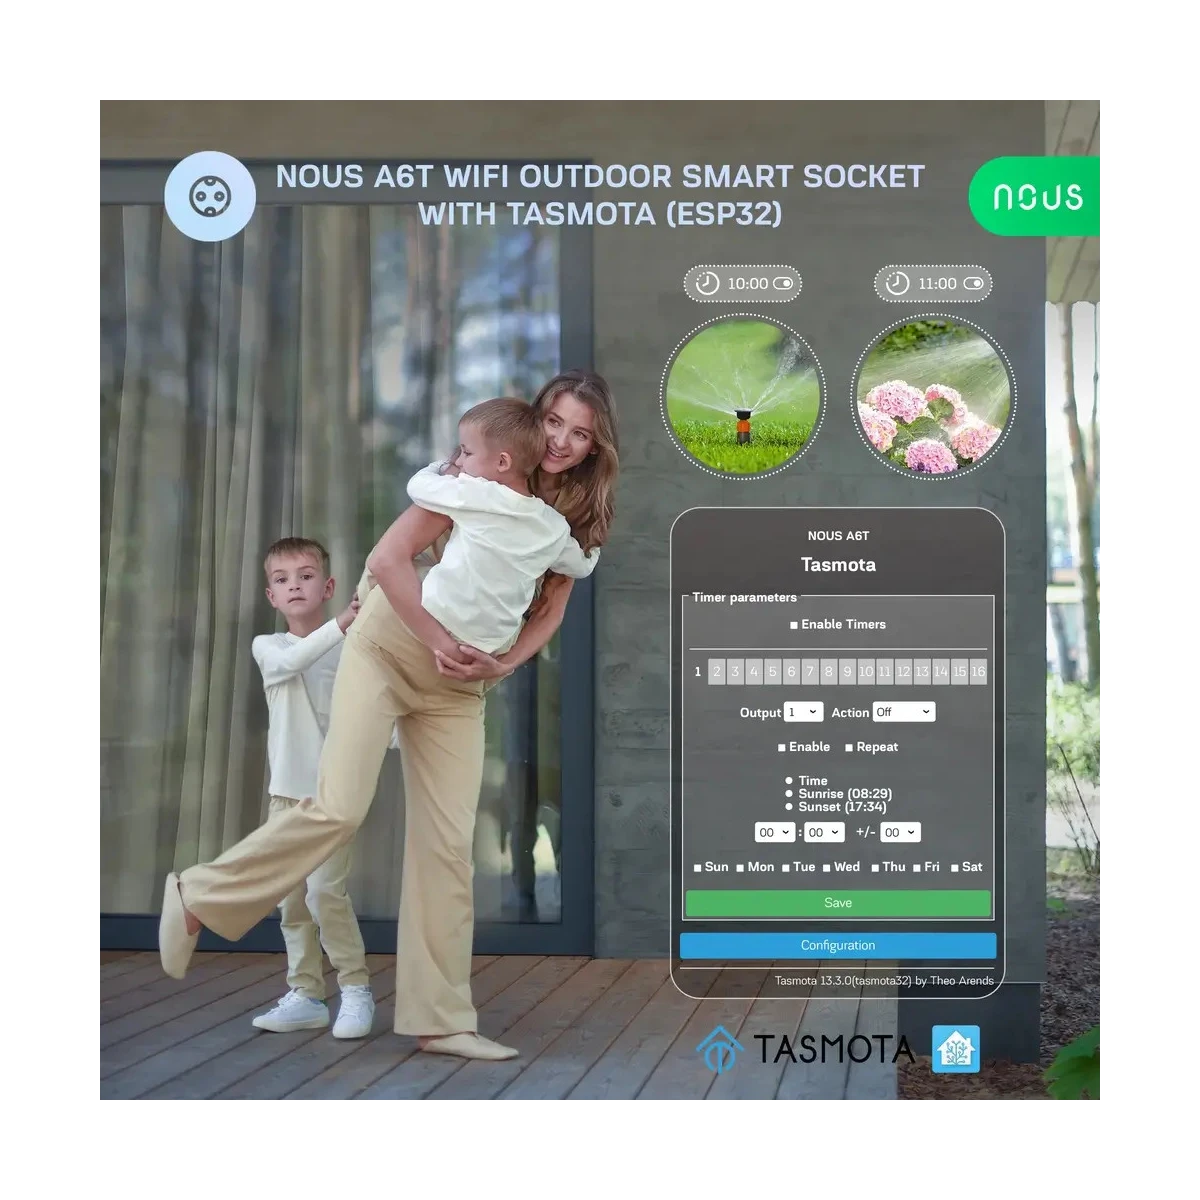
Task: Open the hours dropdown for timer
Action: click(x=775, y=832)
